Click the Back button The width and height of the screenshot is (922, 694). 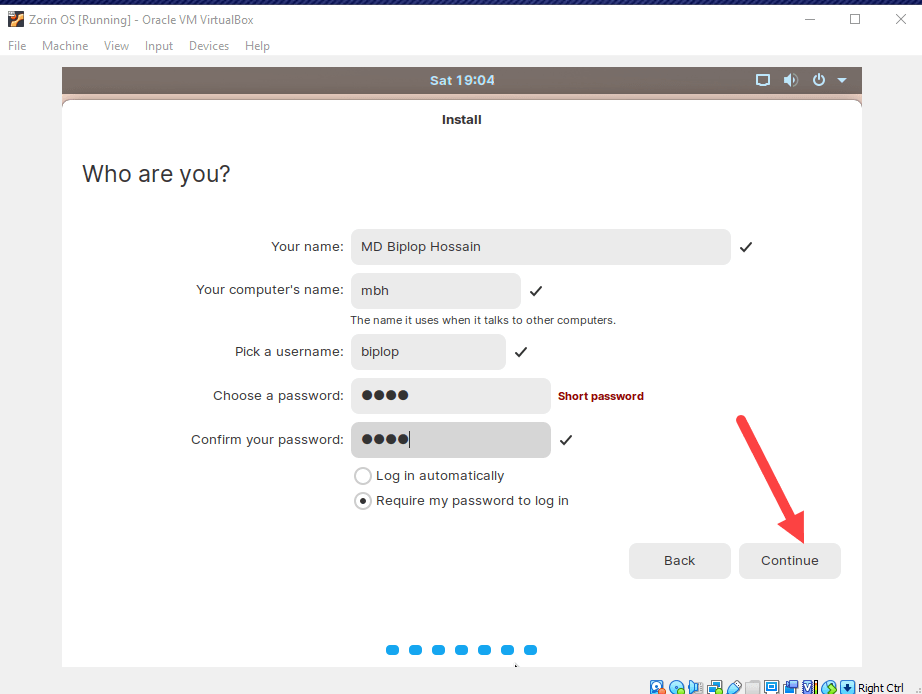[679, 560]
